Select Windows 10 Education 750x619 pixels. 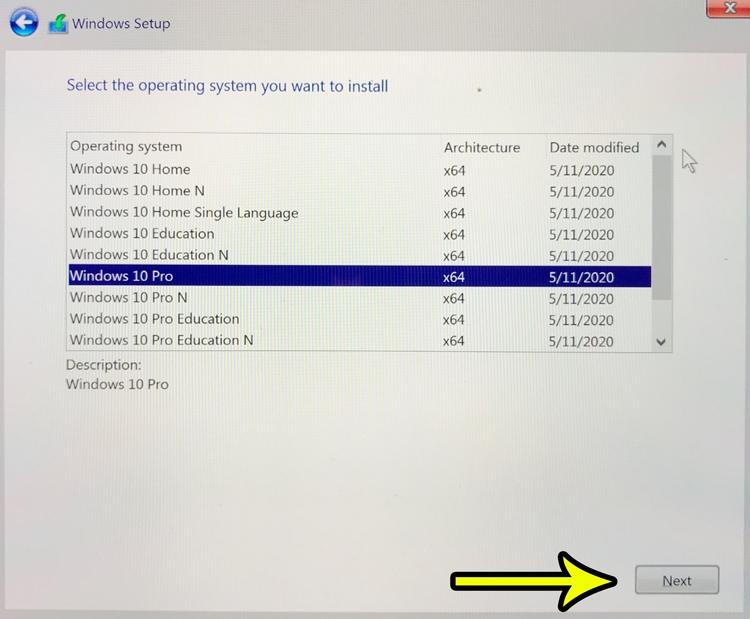click(360, 234)
